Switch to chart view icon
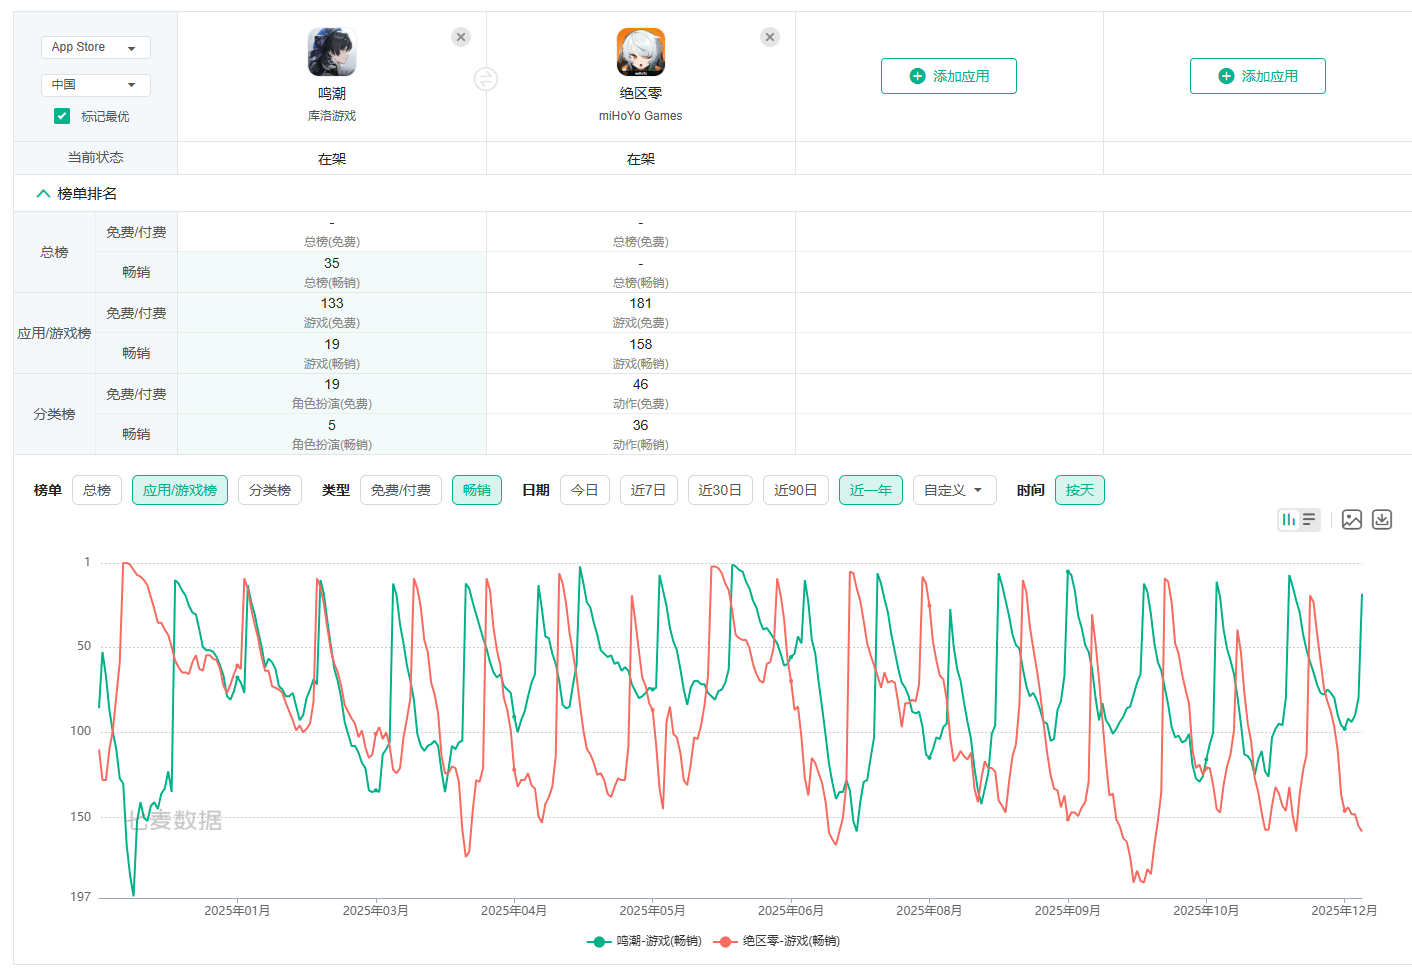The image size is (1412, 975). [x=1289, y=520]
